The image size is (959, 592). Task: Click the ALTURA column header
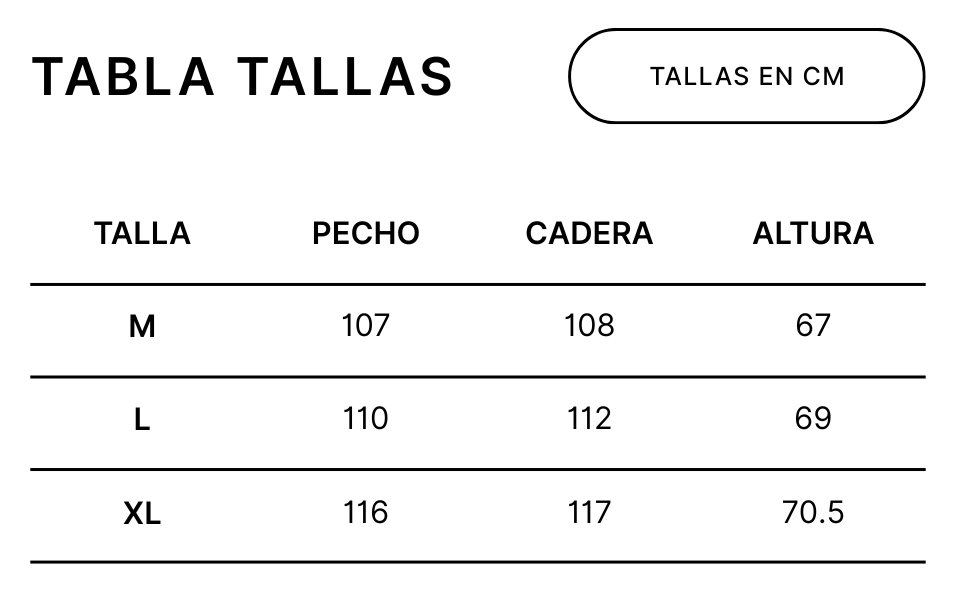click(x=812, y=234)
